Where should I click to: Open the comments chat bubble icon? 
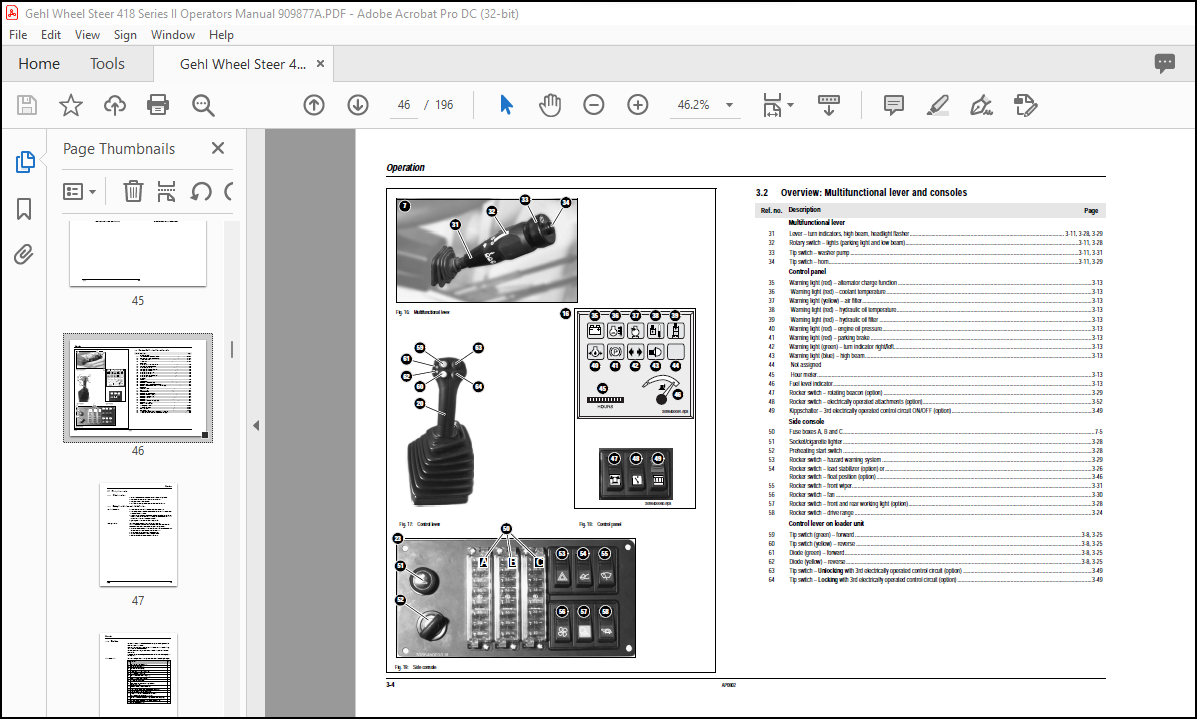click(1164, 63)
